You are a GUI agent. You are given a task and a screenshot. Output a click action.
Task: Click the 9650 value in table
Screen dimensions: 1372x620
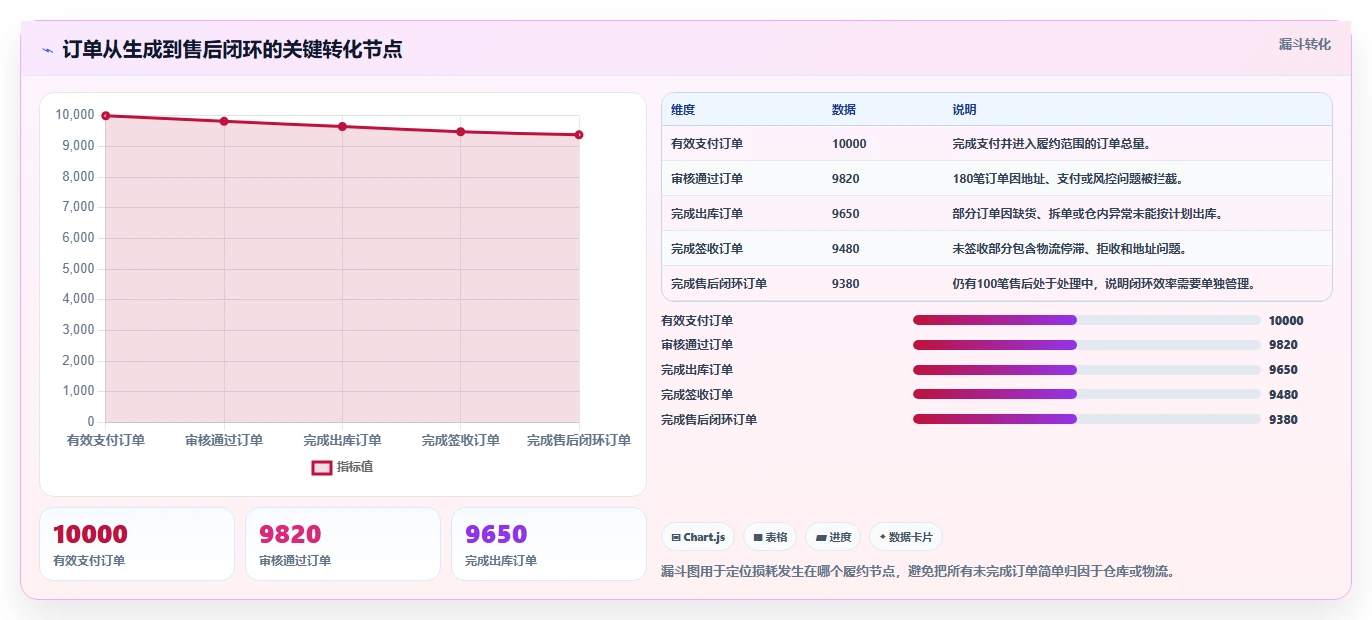coord(845,214)
